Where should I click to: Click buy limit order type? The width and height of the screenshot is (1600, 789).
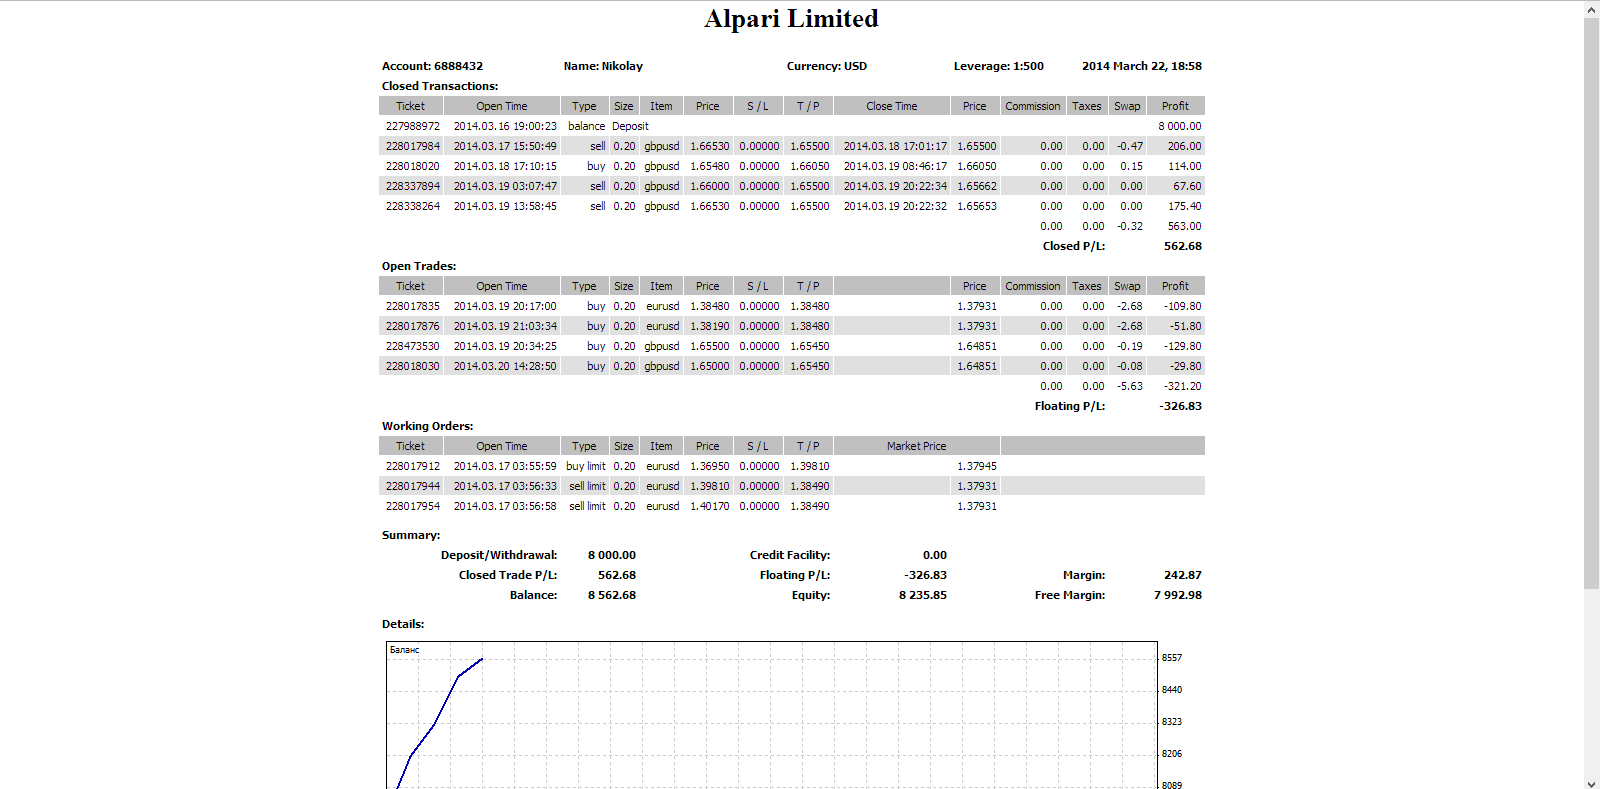point(586,466)
